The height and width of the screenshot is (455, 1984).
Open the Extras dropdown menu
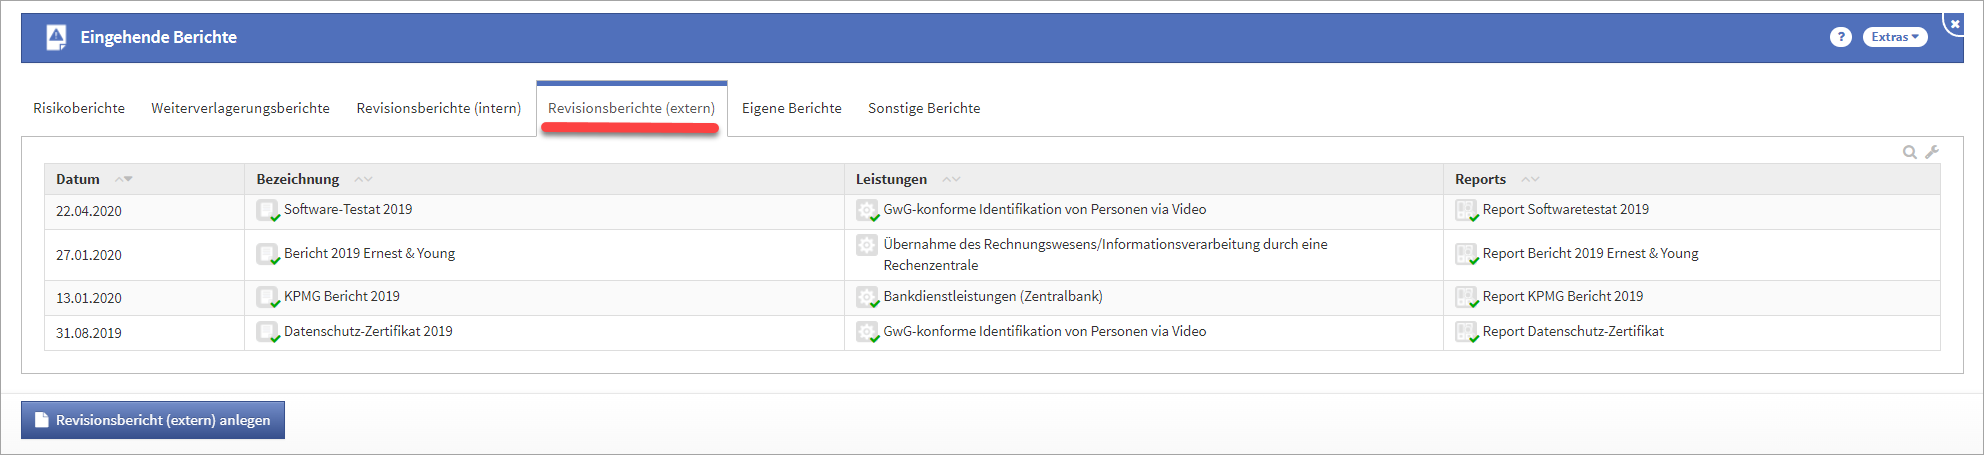pyautogui.click(x=1894, y=37)
